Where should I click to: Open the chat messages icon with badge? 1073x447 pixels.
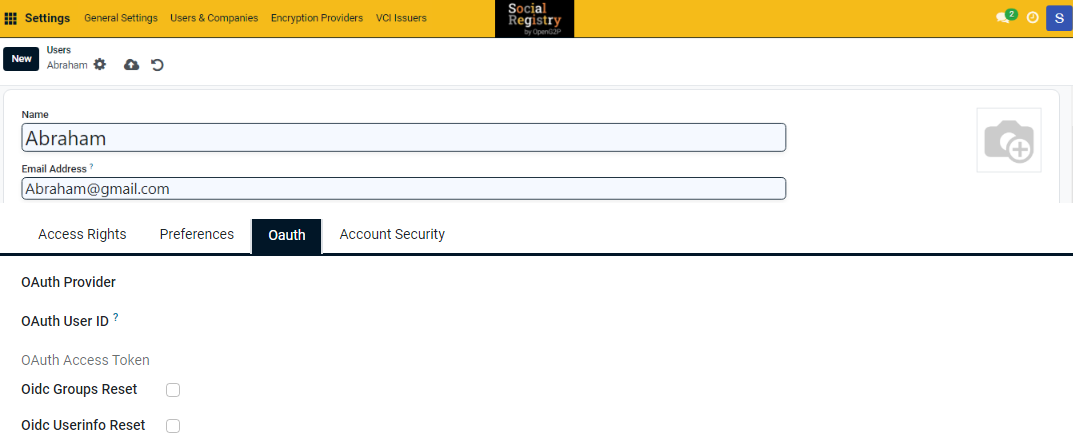pyautogui.click(x=1004, y=18)
